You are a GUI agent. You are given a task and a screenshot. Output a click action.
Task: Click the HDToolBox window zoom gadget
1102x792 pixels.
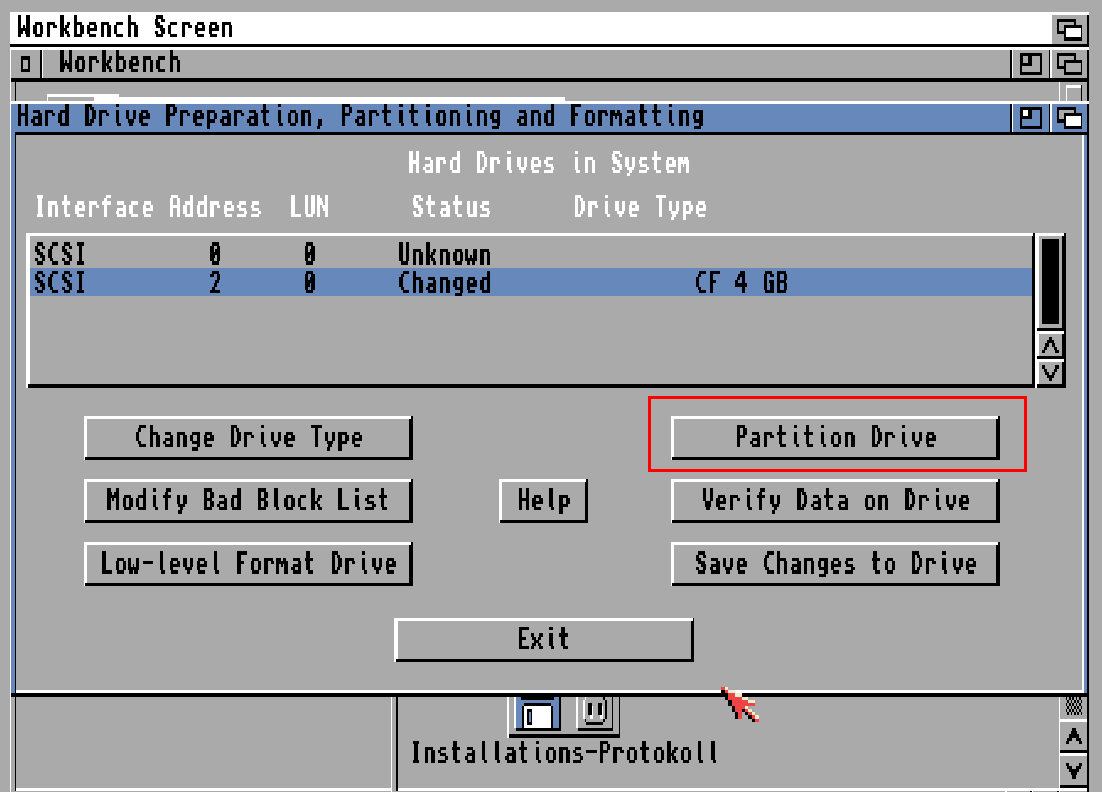click(1029, 117)
